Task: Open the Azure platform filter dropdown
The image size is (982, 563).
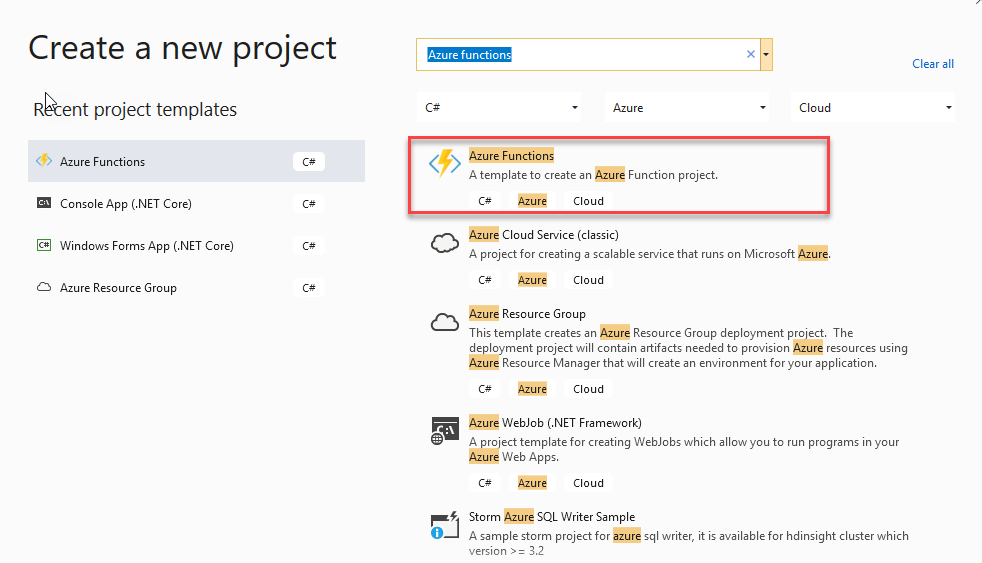Action: [686, 108]
